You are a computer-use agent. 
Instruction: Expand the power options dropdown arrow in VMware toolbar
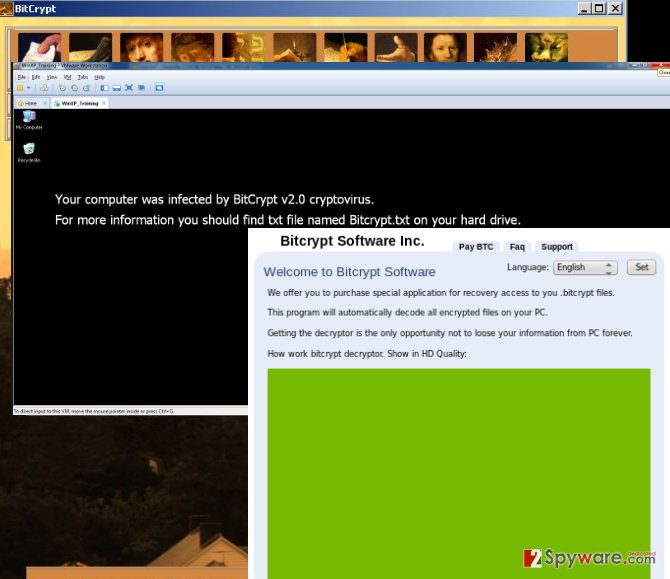29,88
